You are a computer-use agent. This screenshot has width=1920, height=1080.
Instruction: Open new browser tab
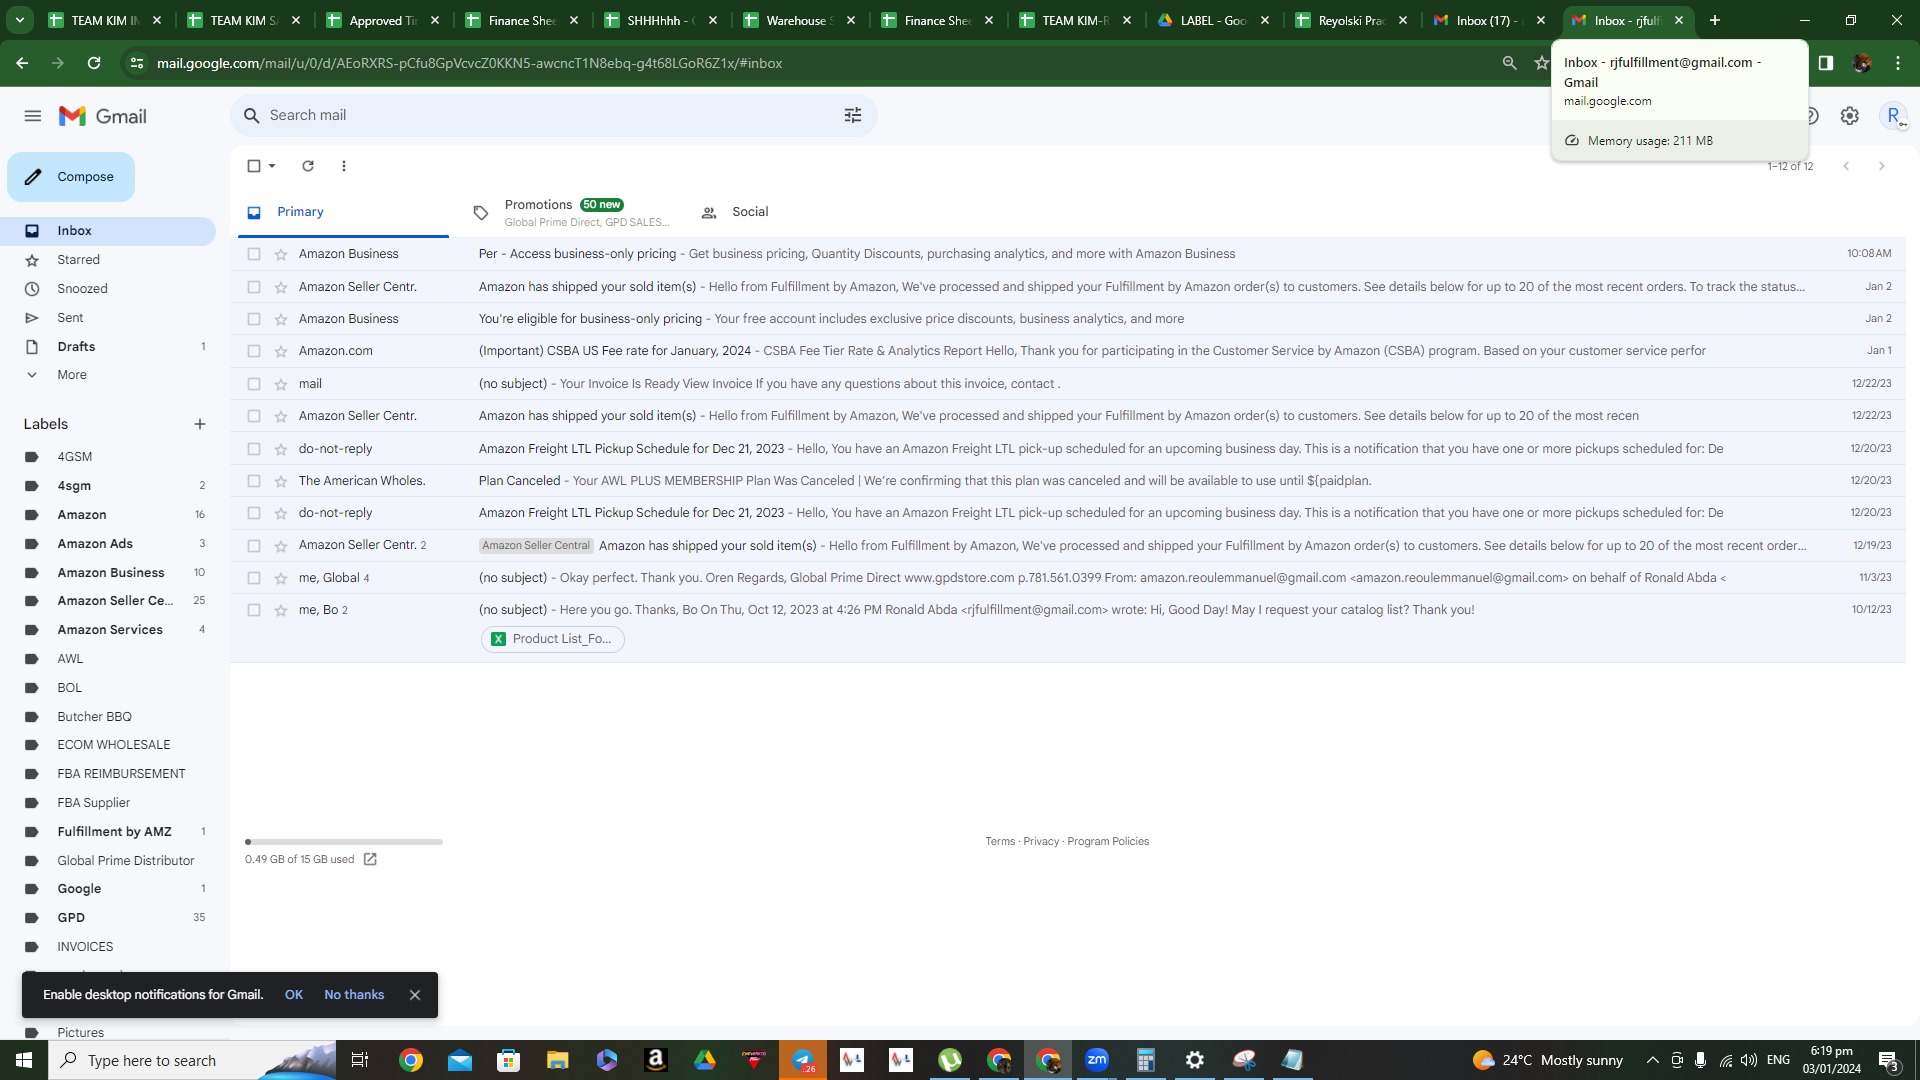click(x=1715, y=20)
